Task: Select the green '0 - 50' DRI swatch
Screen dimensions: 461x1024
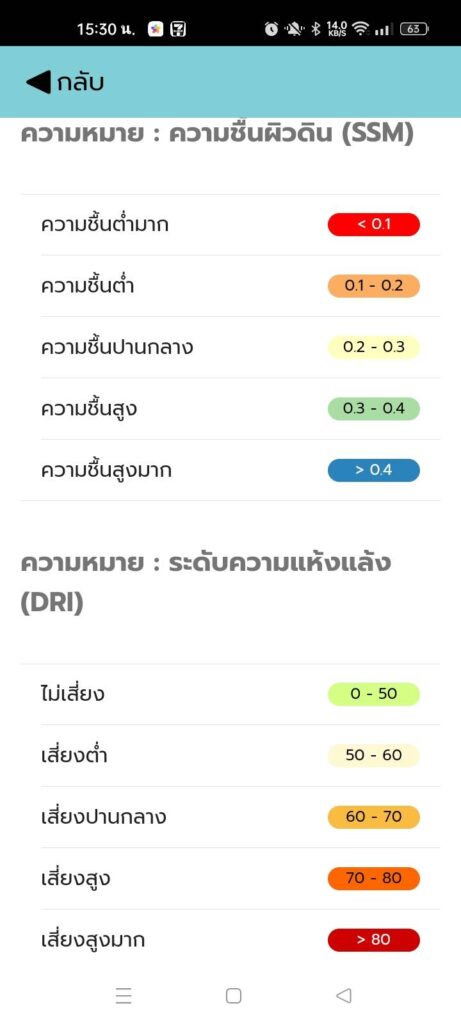Action: [374, 694]
